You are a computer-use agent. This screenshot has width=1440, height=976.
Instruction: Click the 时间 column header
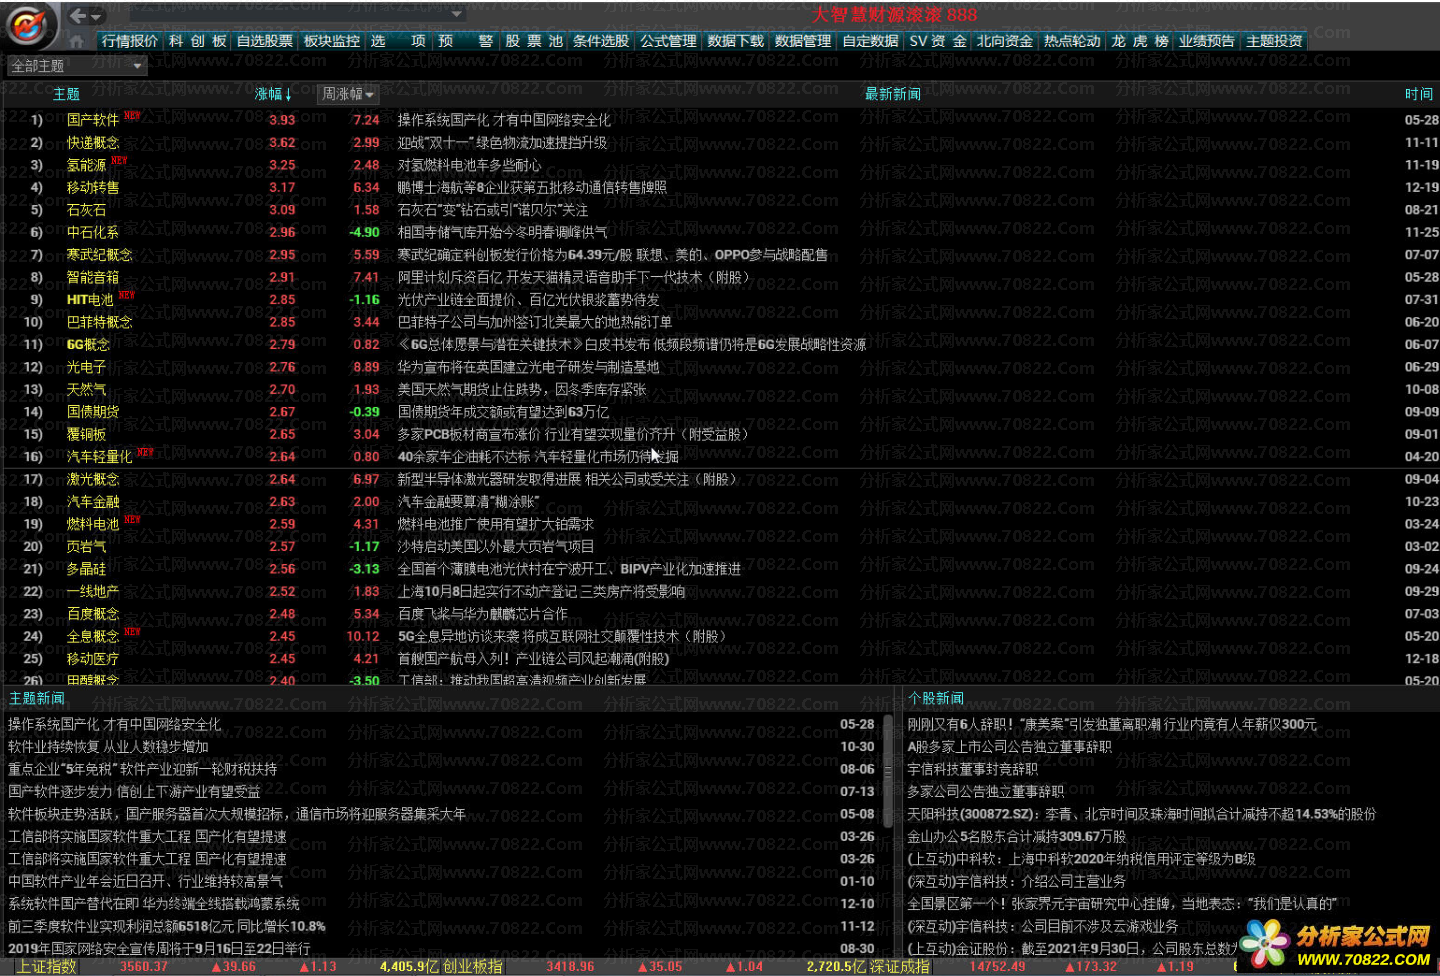click(1418, 94)
